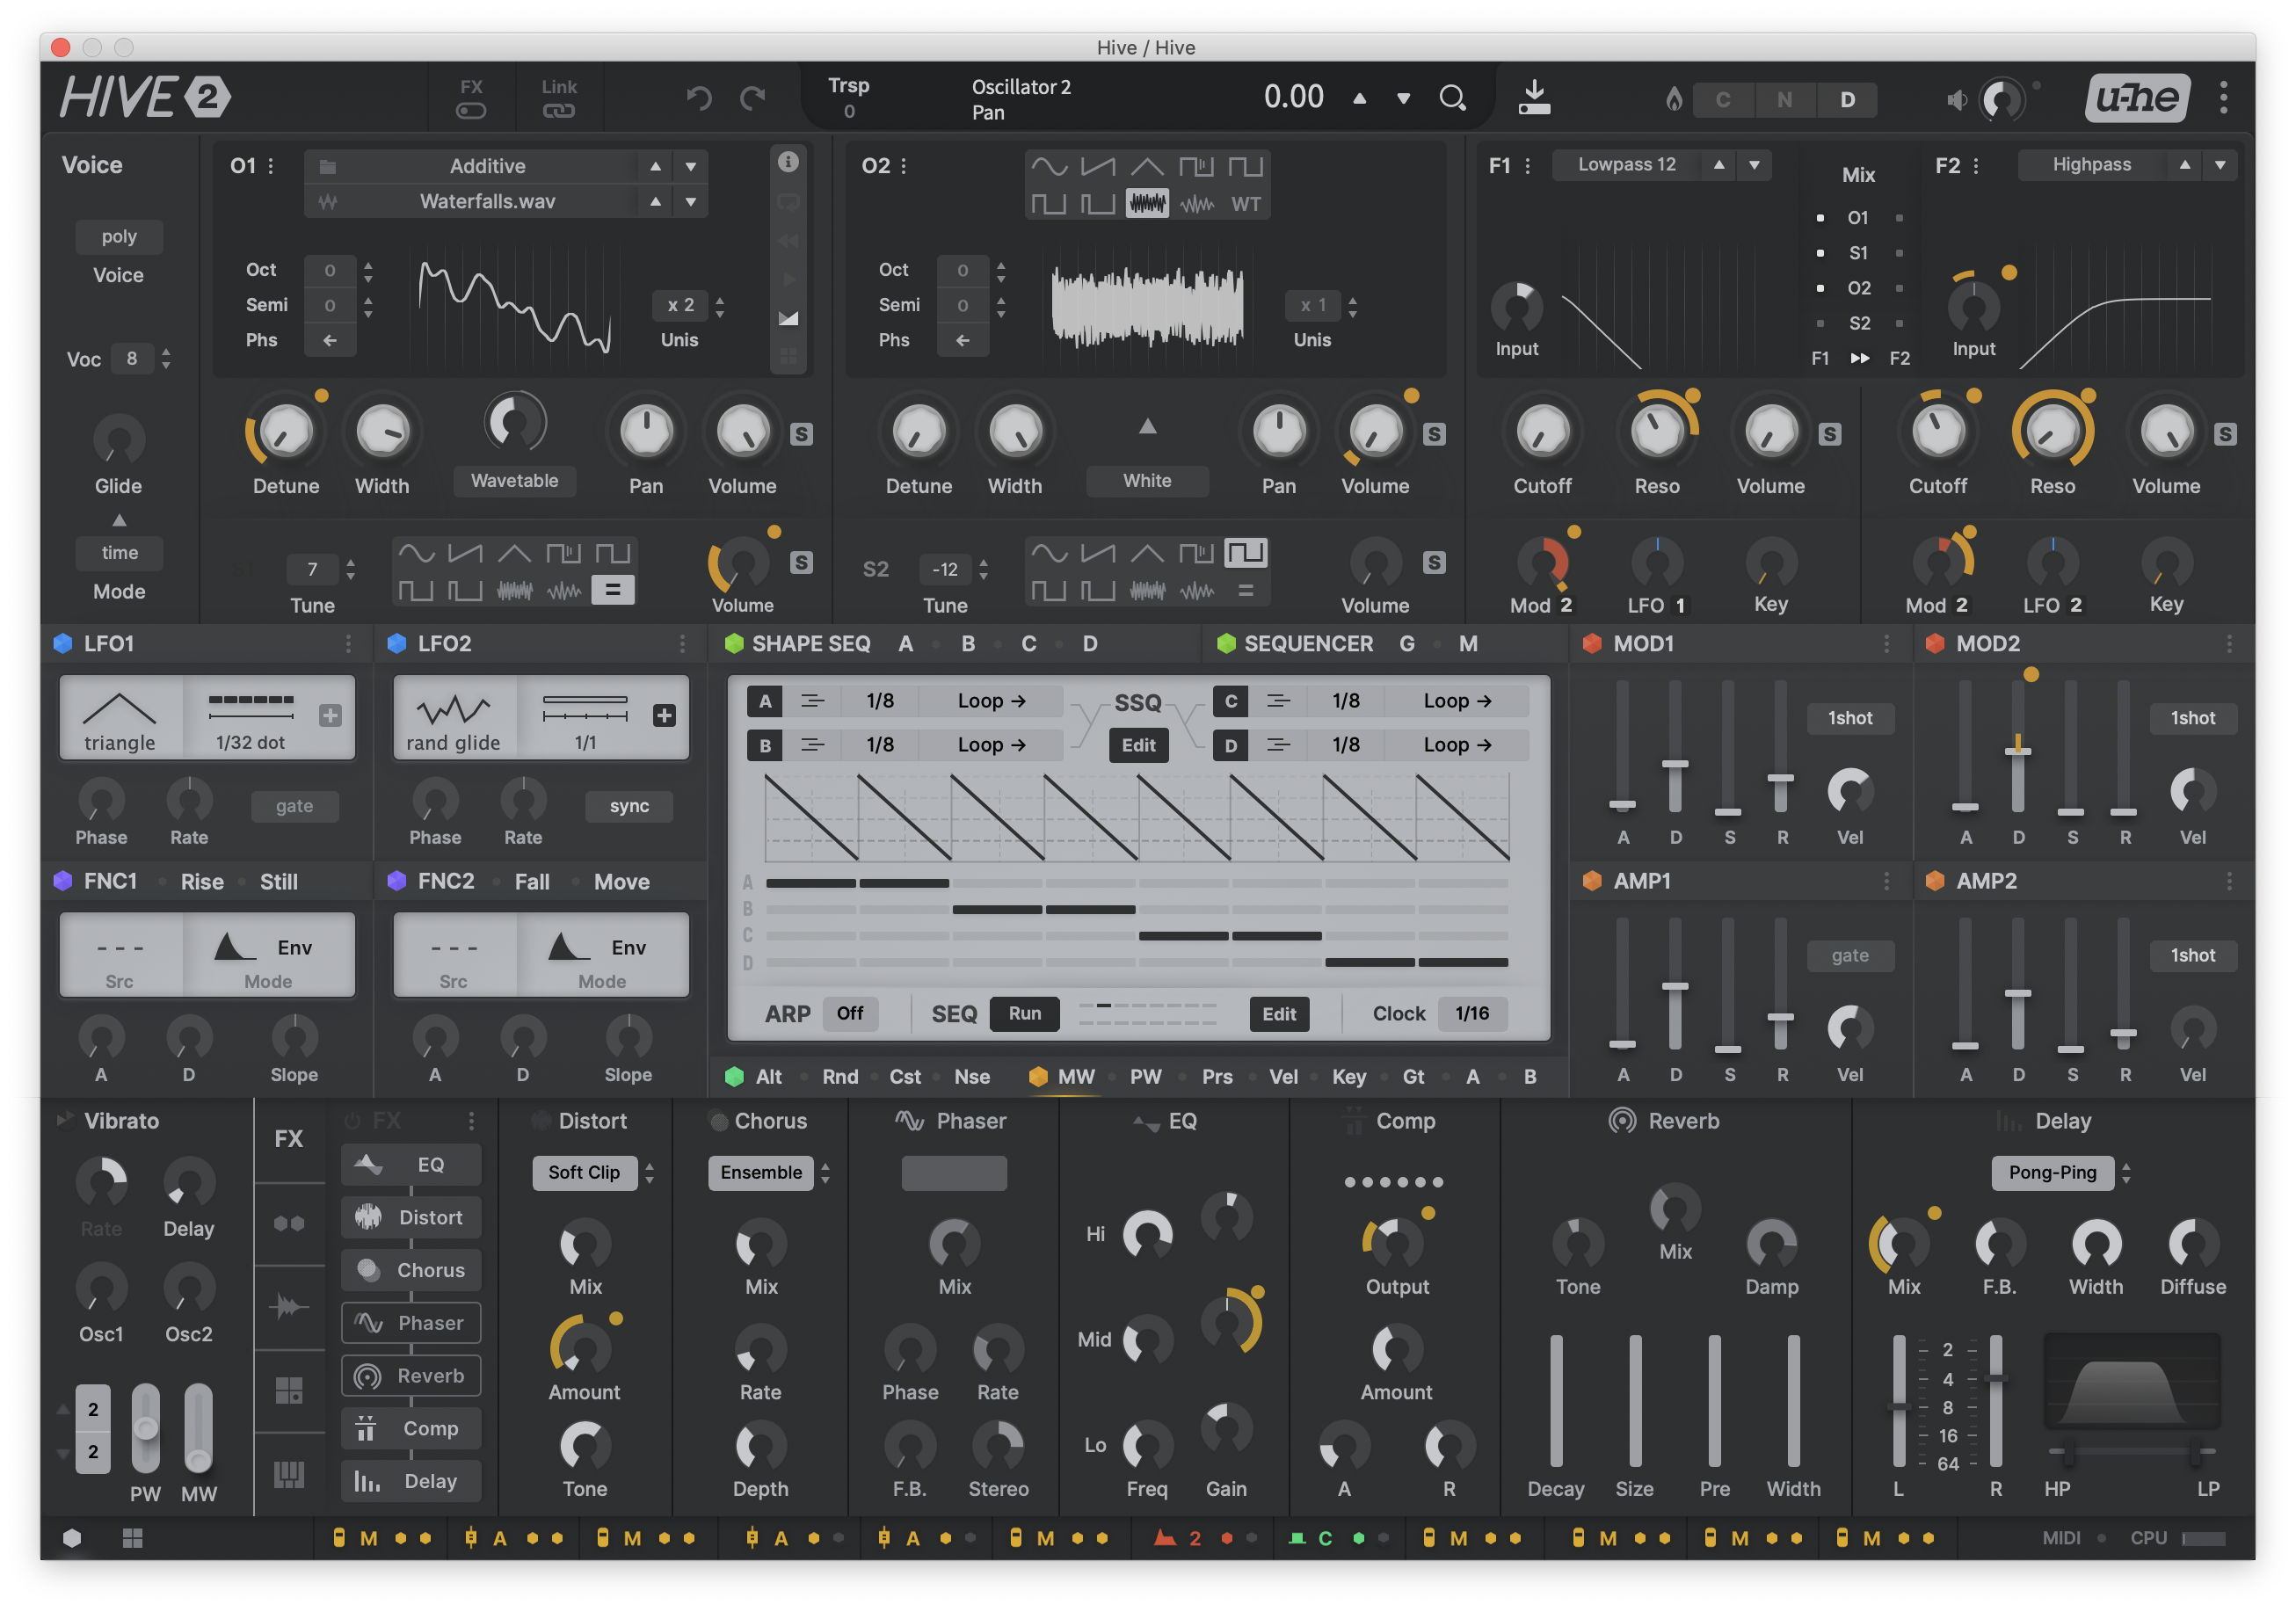Click the LFO2 plus icon
Viewport: 2296px width, 1612px height.
click(x=664, y=715)
